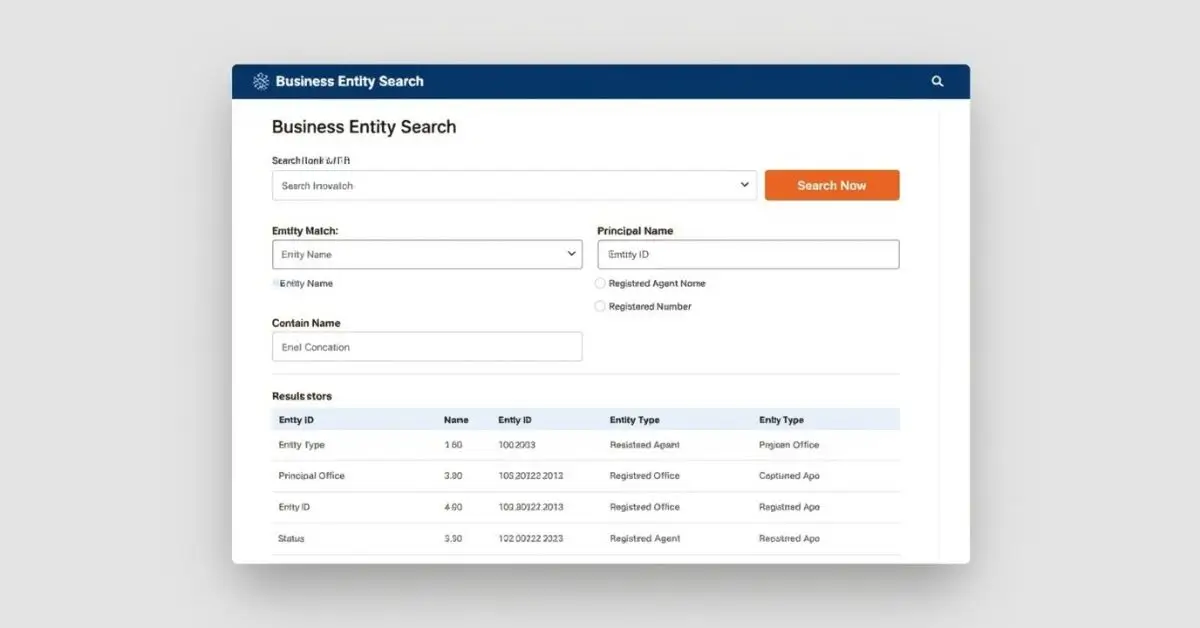Click the Enel Concation input under Contain Name

click(427, 347)
